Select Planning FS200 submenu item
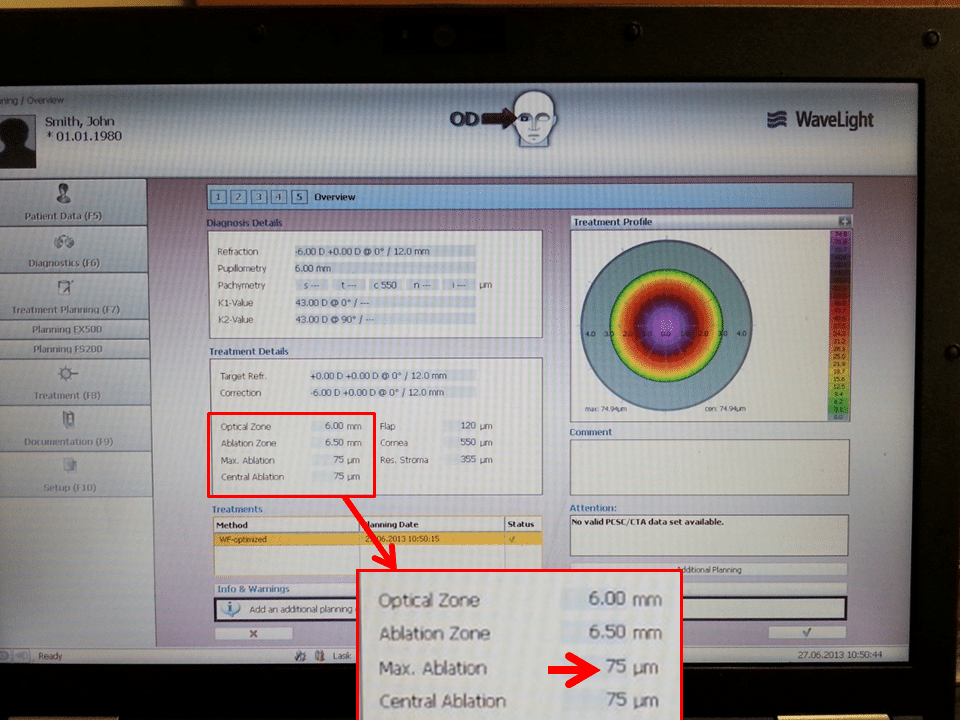The image size is (960, 720). 67,349
